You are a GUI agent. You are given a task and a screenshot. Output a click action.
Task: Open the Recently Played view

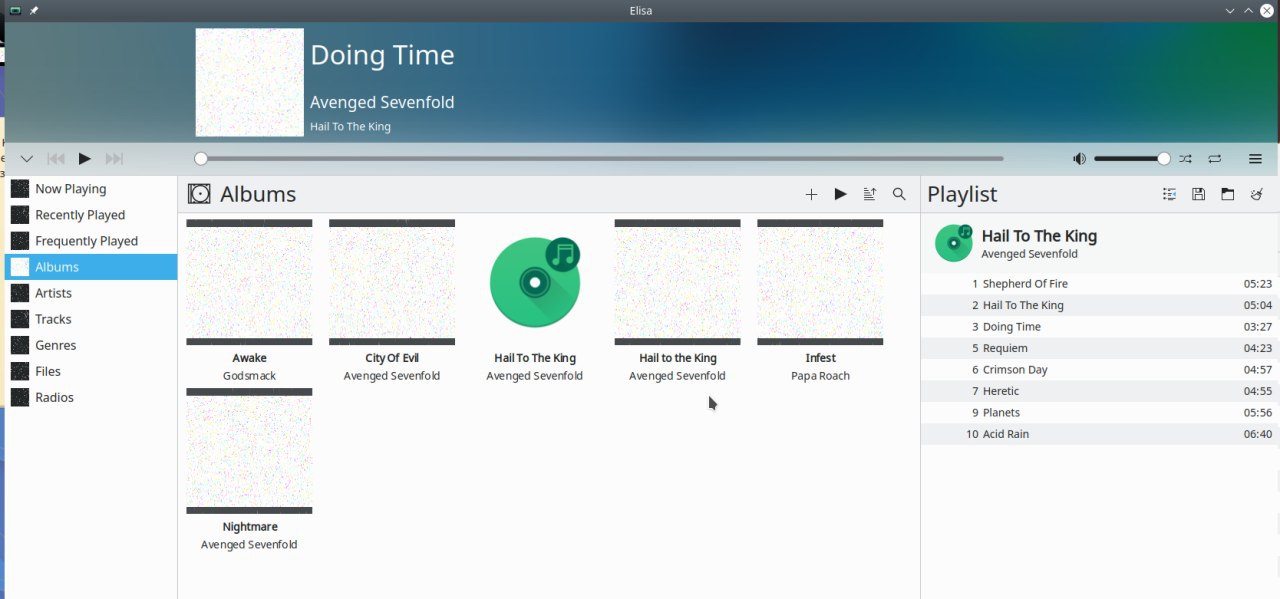[91, 214]
